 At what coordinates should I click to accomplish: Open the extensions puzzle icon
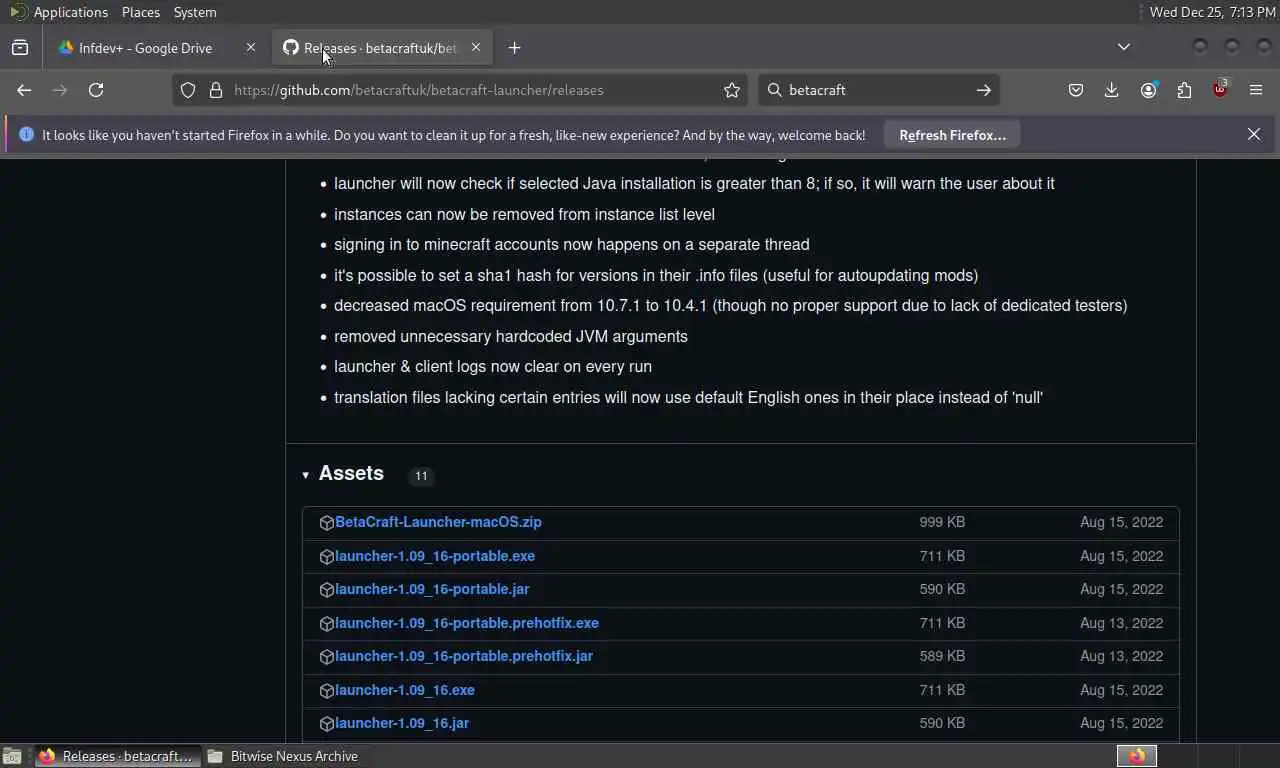coord(1184,90)
